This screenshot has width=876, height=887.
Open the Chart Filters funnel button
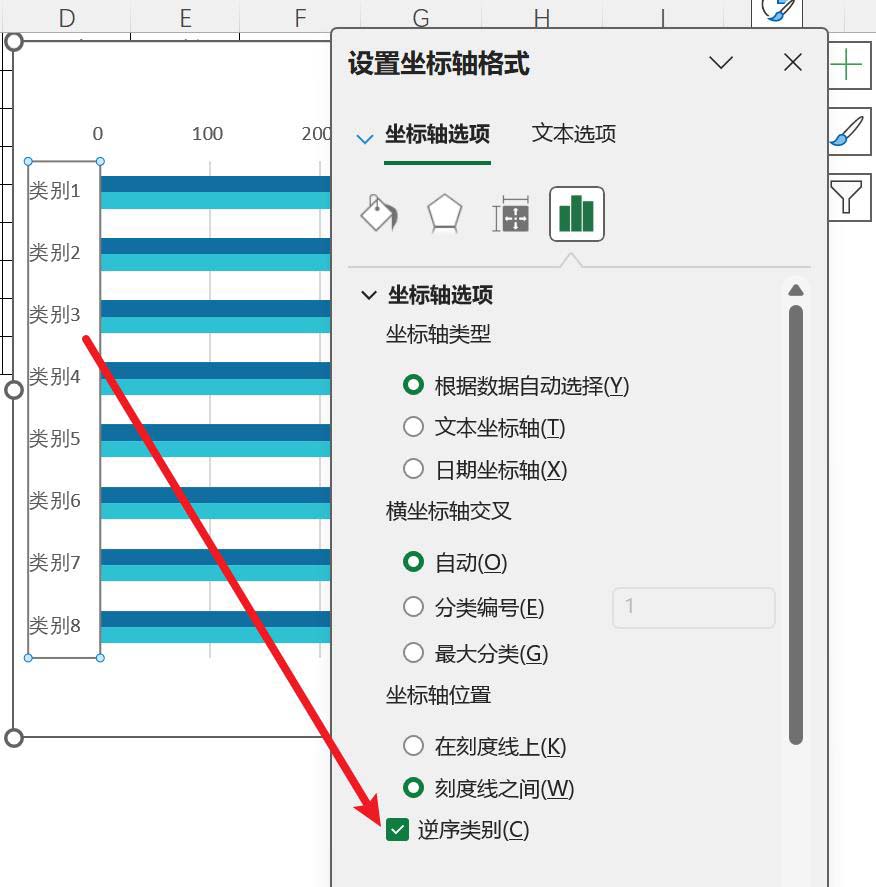tap(847, 197)
